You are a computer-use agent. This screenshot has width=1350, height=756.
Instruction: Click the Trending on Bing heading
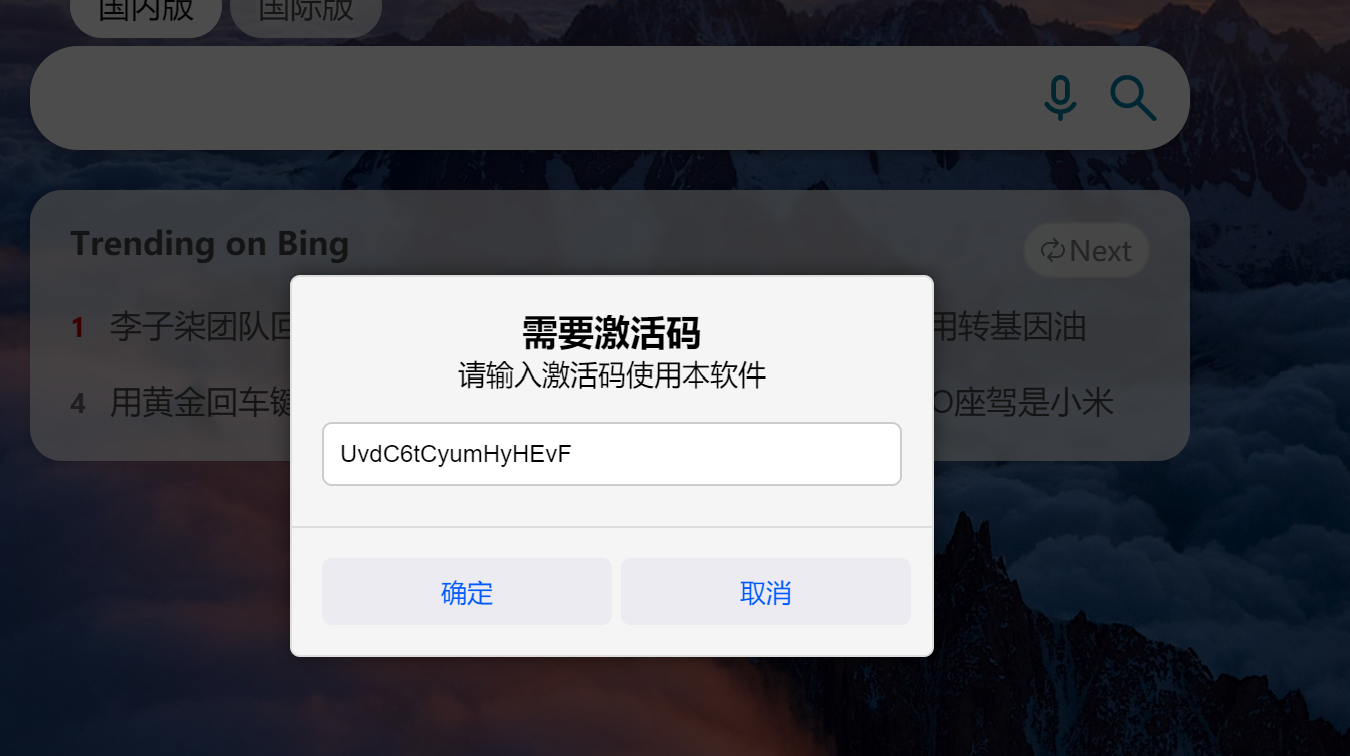click(209, 243)
